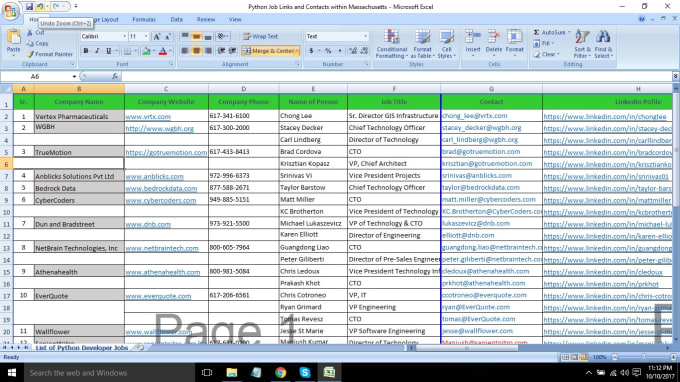
Task: Open Fill Color bucket swatch
Action: tap(146, 51)
